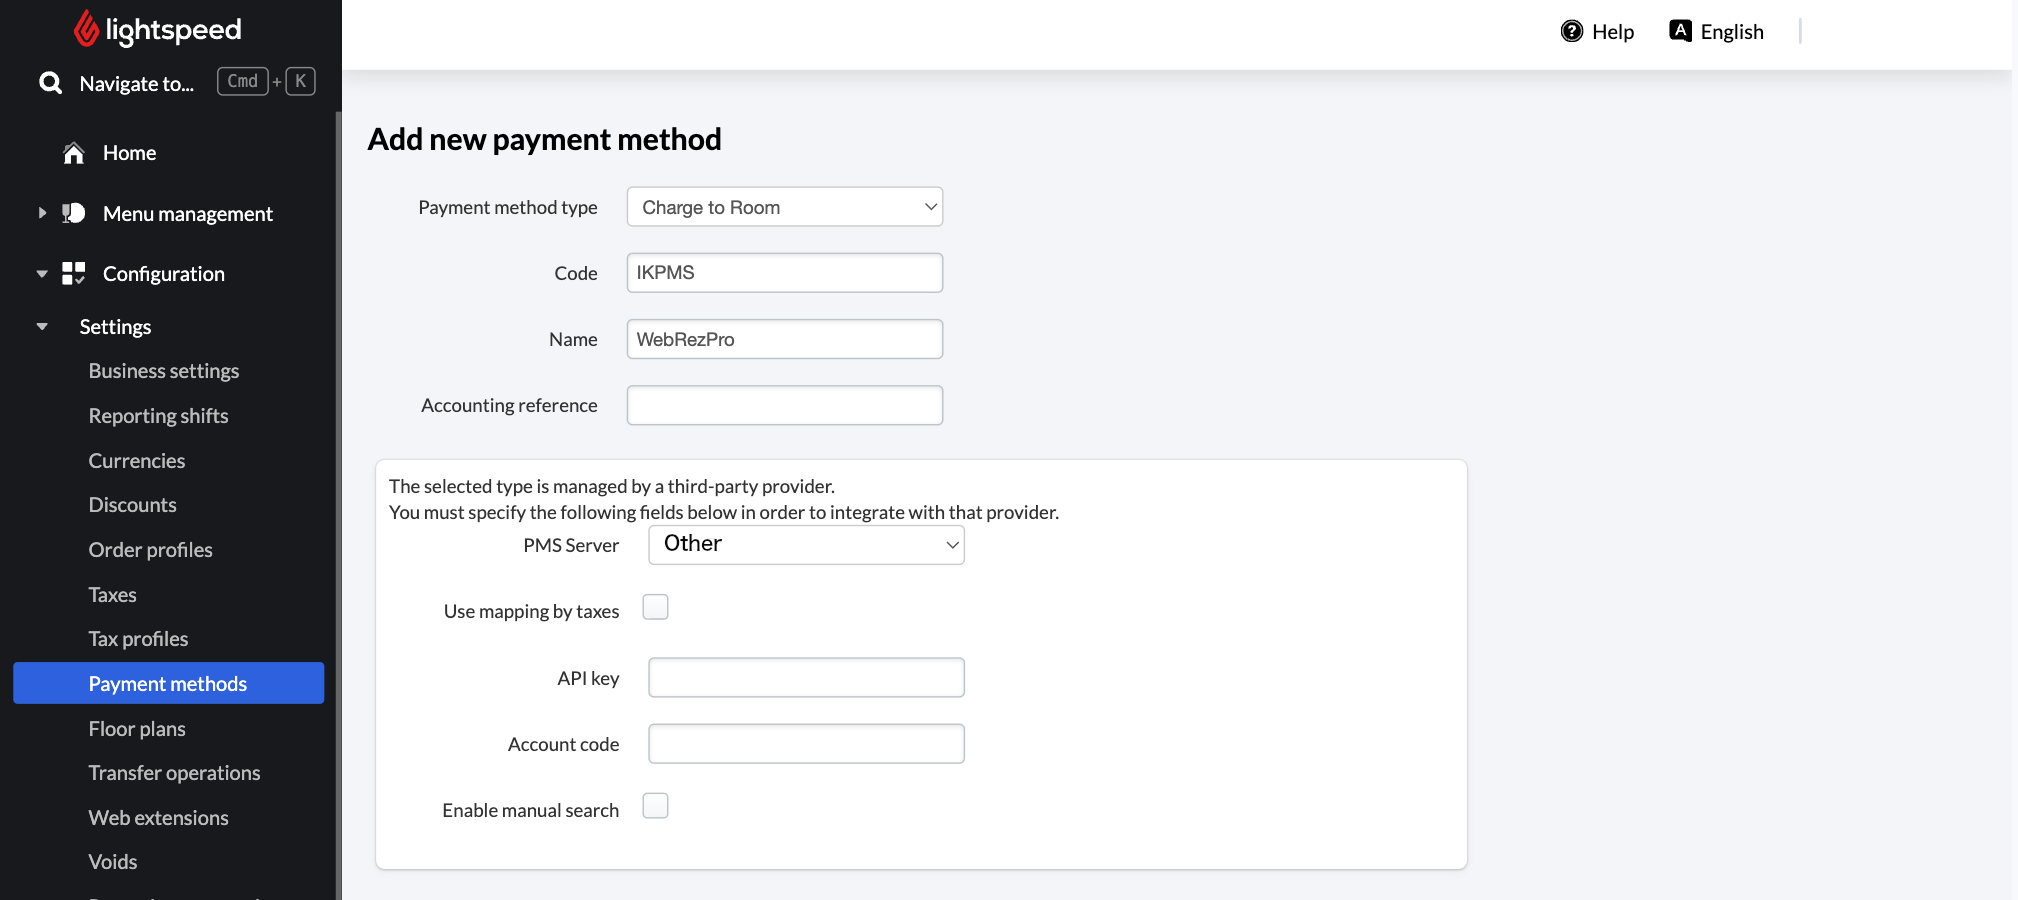This screenshot has width=2018, height=900.
Task: Go to Business settings
Action: tap(164, 371)
